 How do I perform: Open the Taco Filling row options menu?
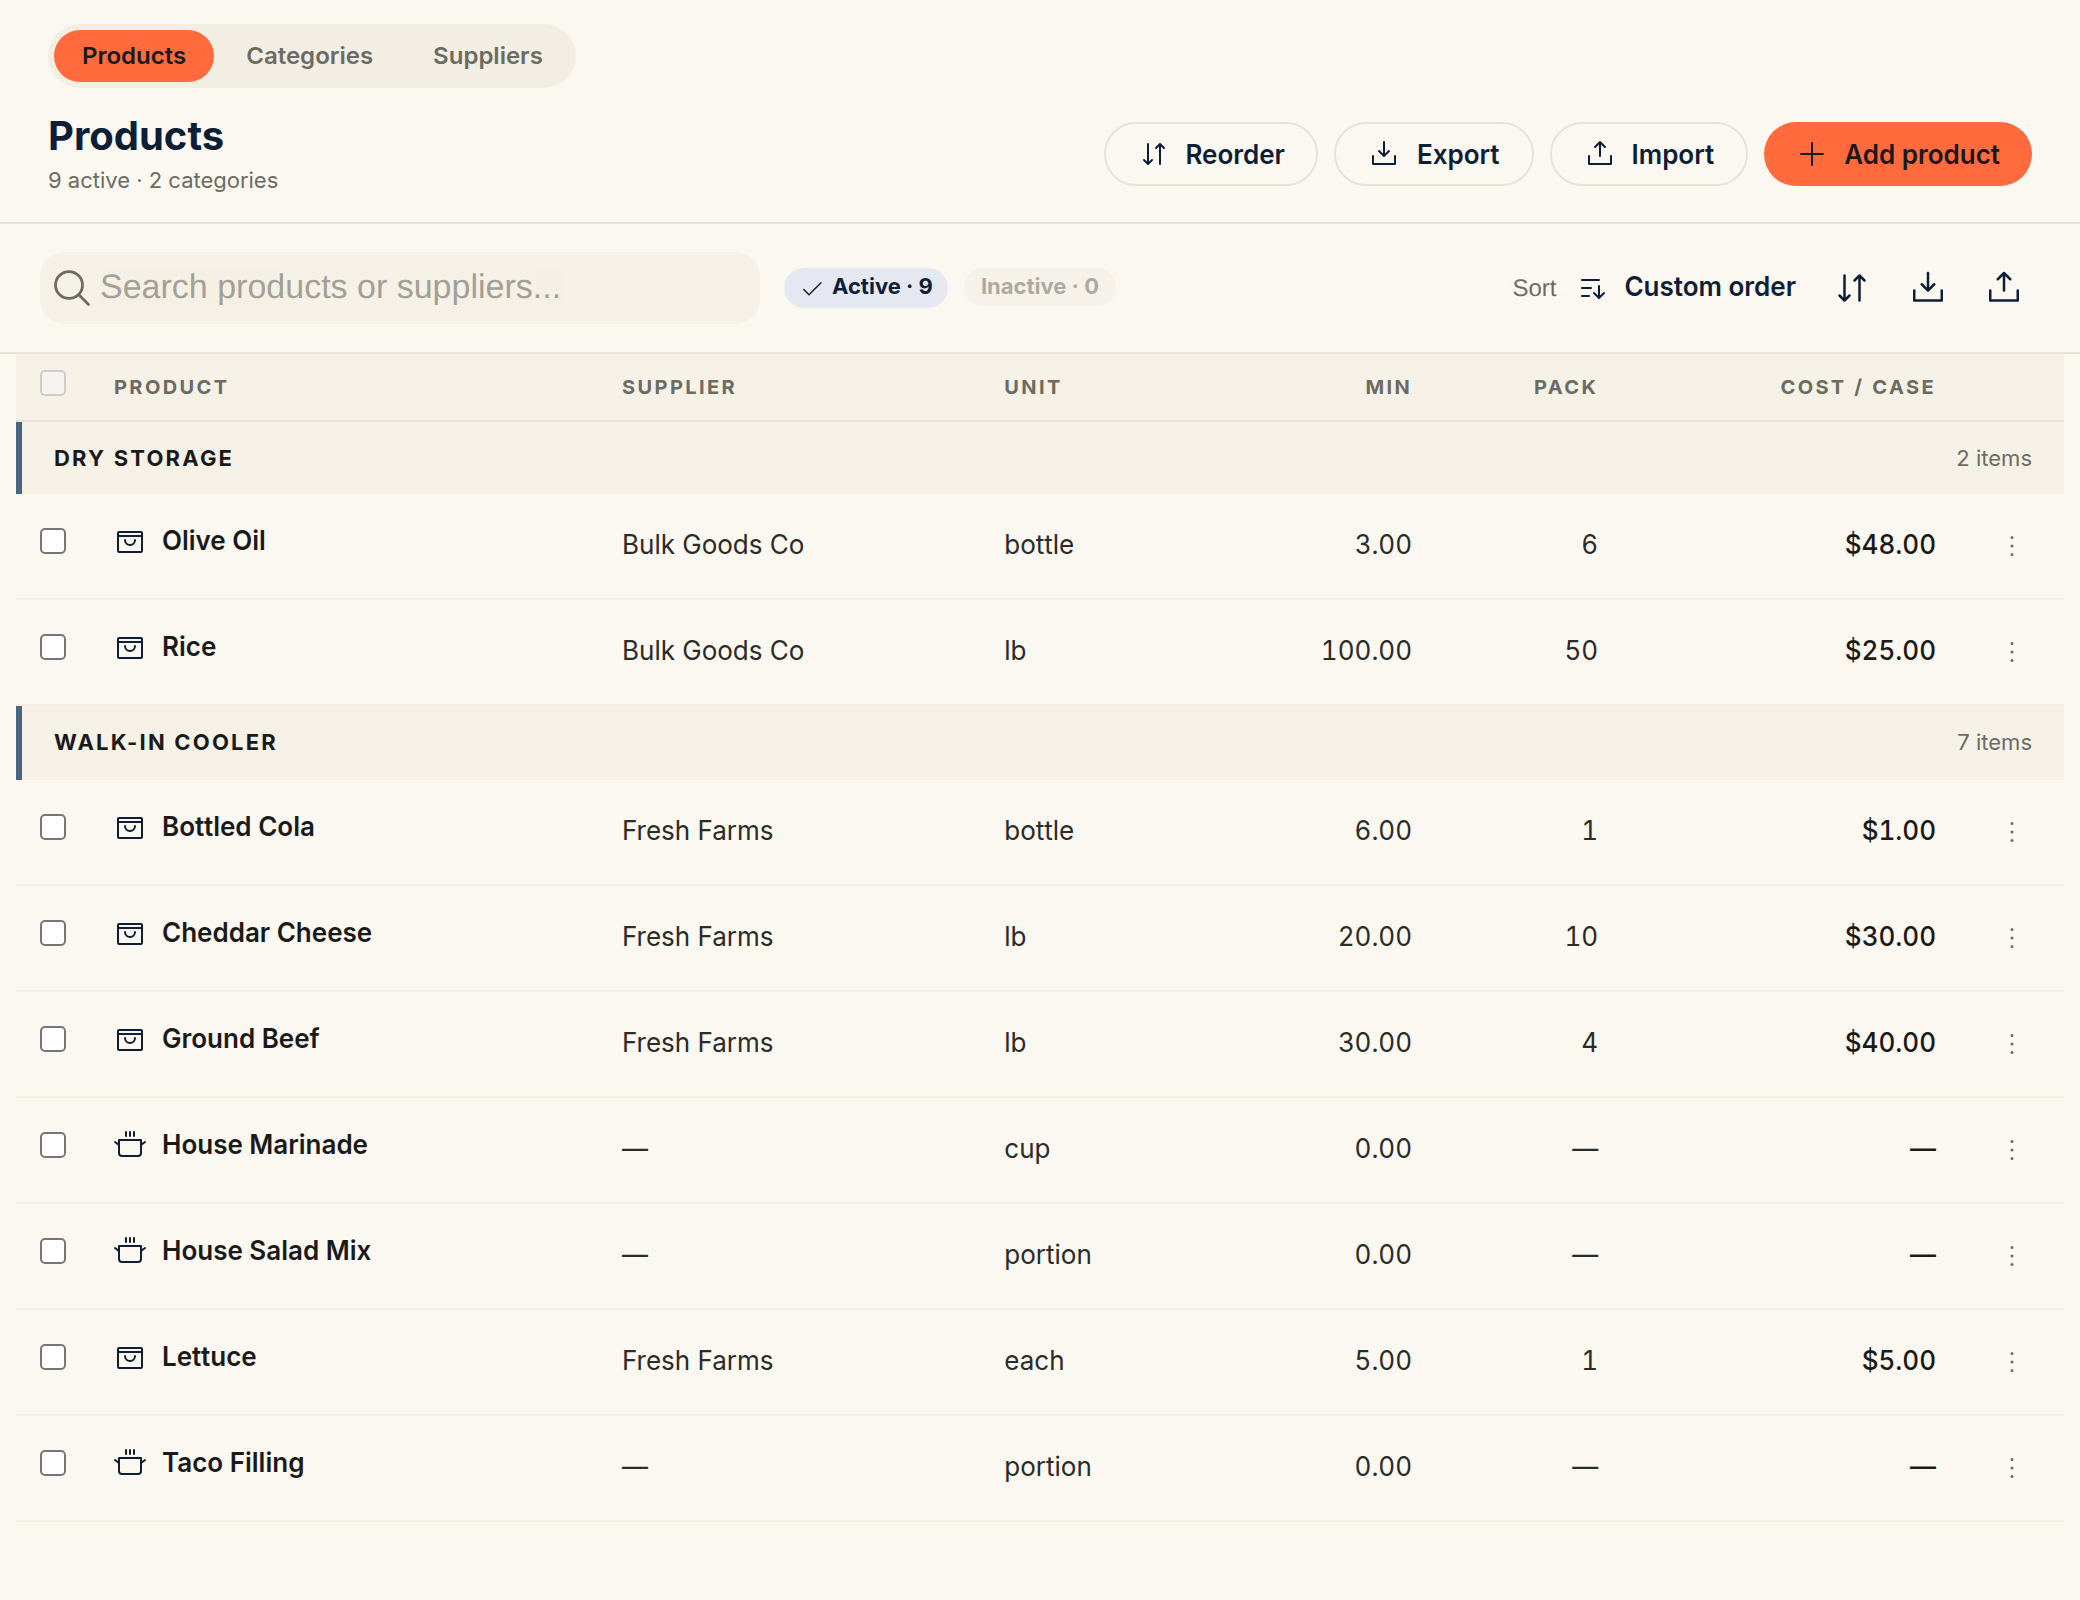coord(2011,1467)
